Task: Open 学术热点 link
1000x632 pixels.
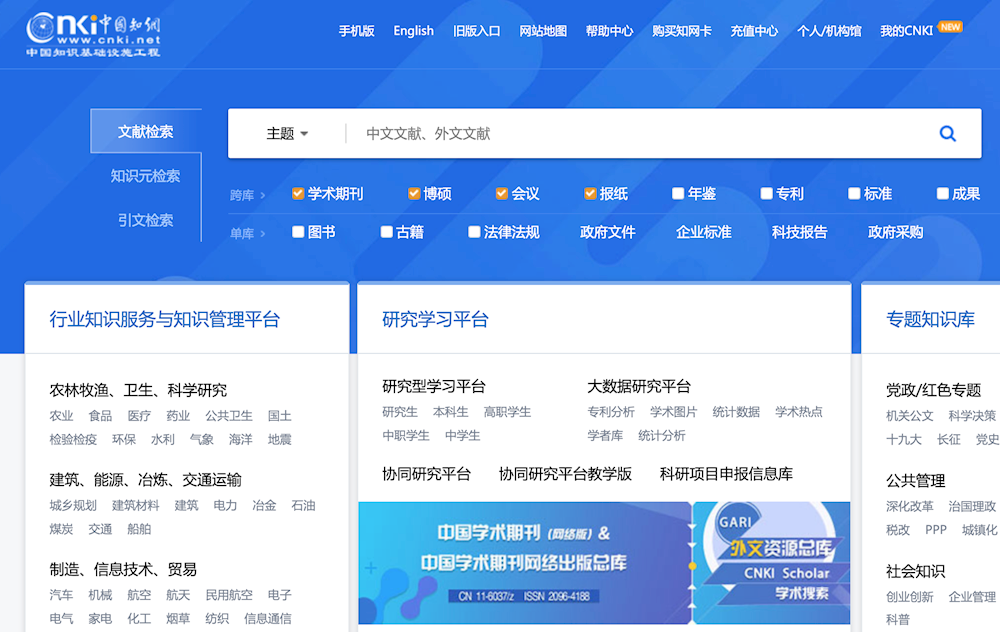Action: tap(798, 412)
